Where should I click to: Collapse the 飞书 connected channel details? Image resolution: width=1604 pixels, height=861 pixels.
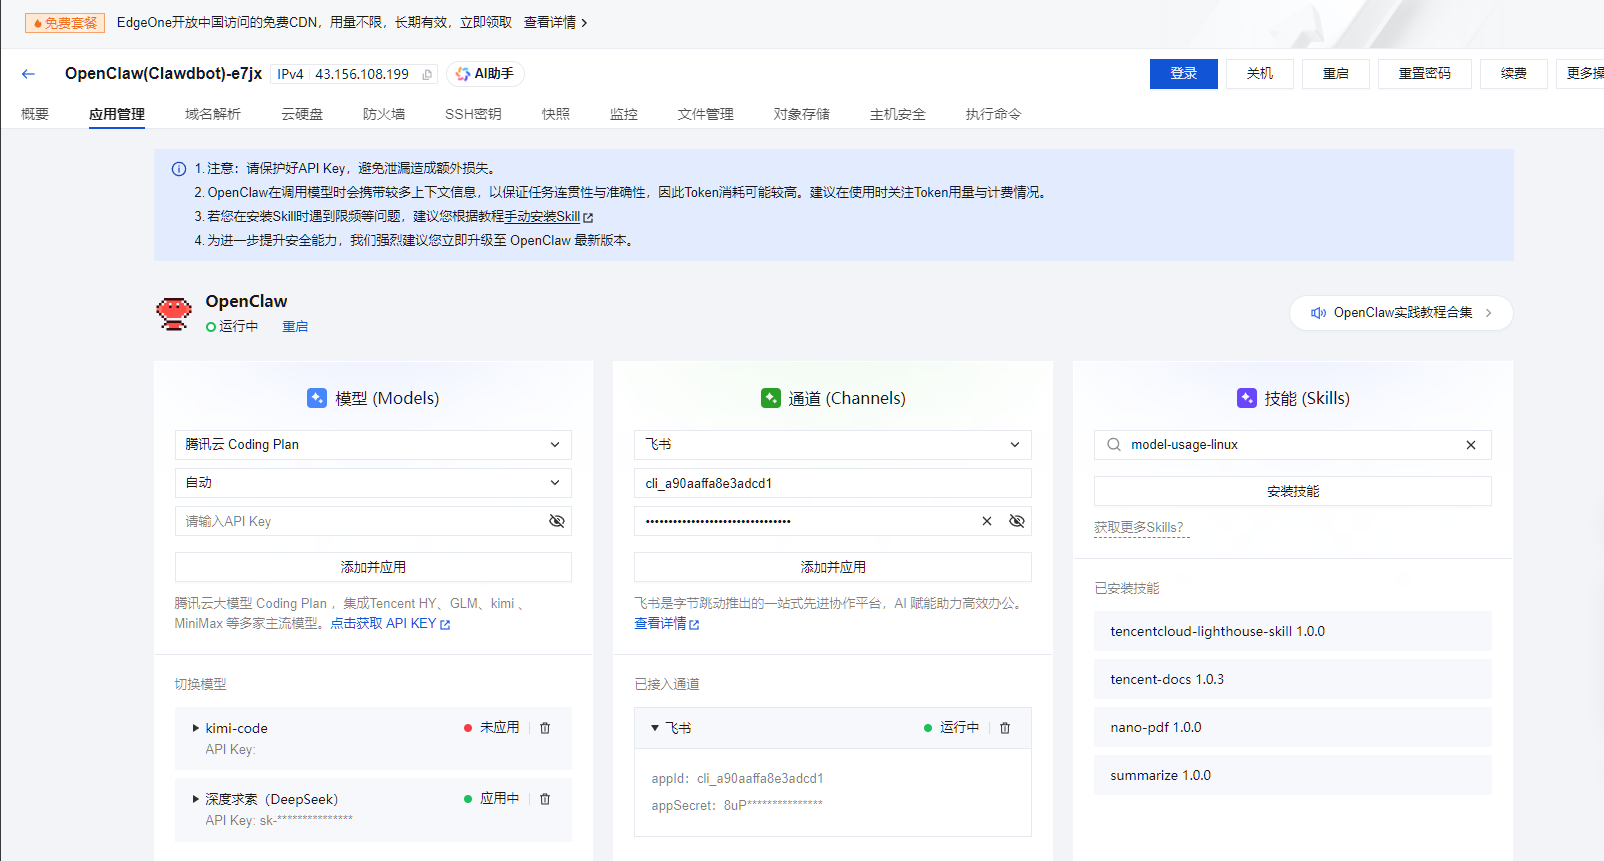(x=655, y=728)
